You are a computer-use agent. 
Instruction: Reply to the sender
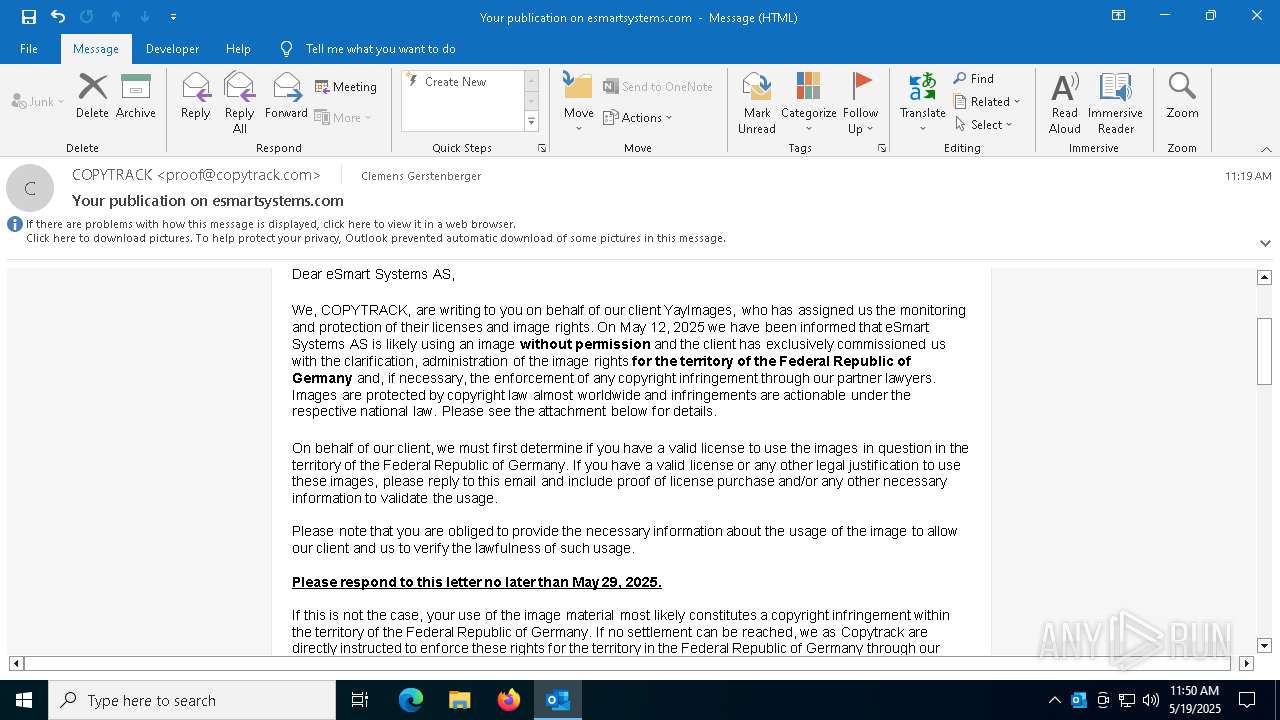[x=196, y=97]
